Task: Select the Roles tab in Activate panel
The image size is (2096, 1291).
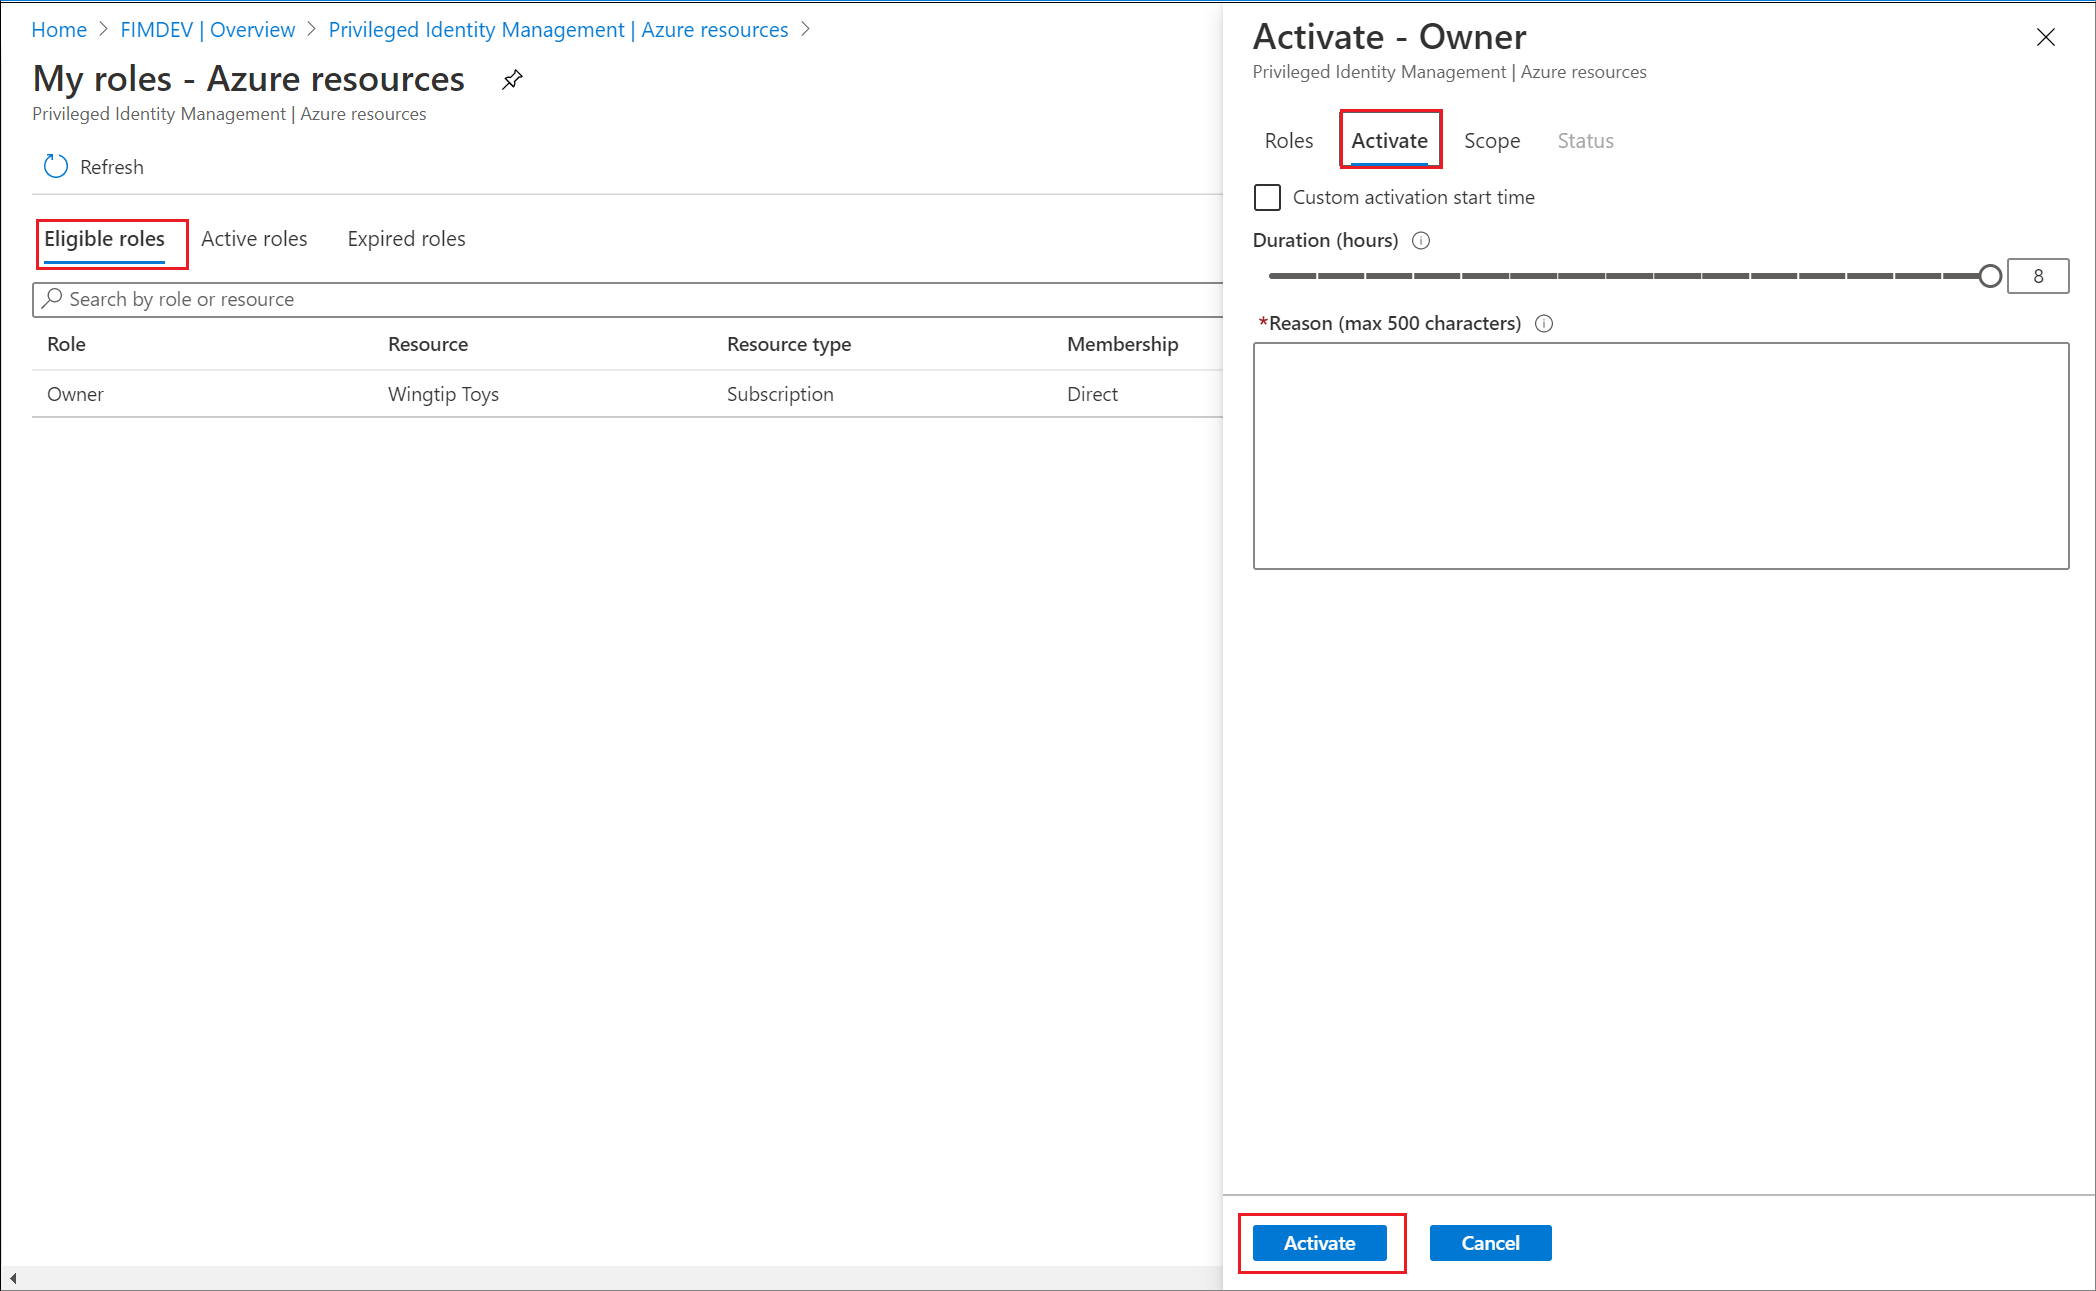Action: pos(1291,139)
